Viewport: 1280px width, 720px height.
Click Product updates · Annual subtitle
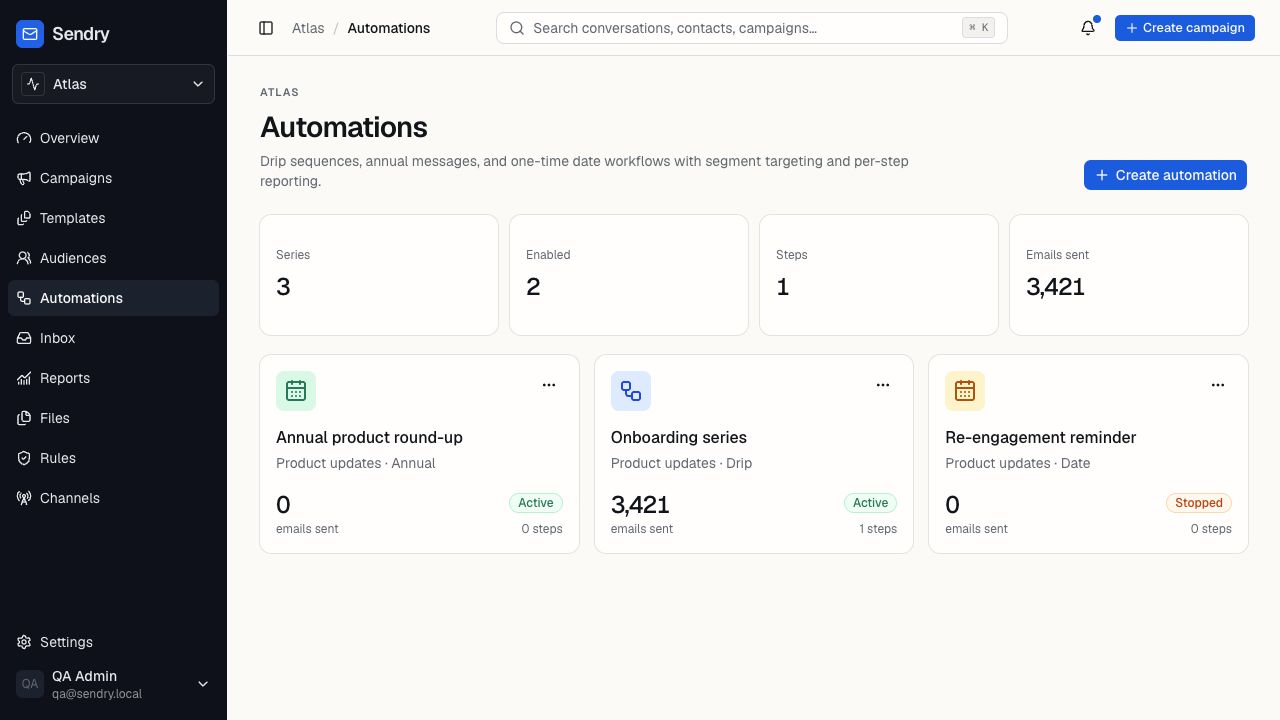click(355, 463)
